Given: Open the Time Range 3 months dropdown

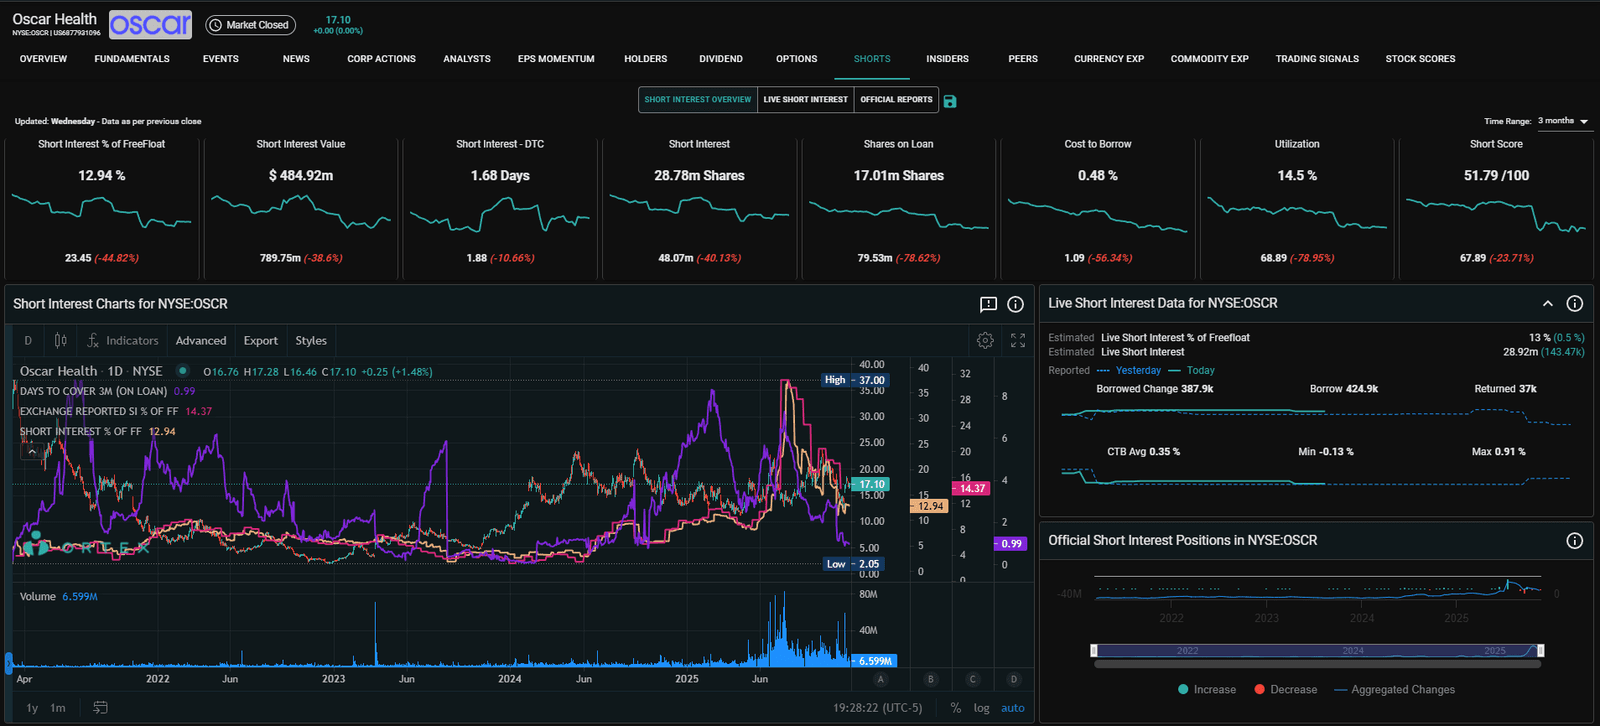Looking at the screenshot, I should tap(1563, 121).
